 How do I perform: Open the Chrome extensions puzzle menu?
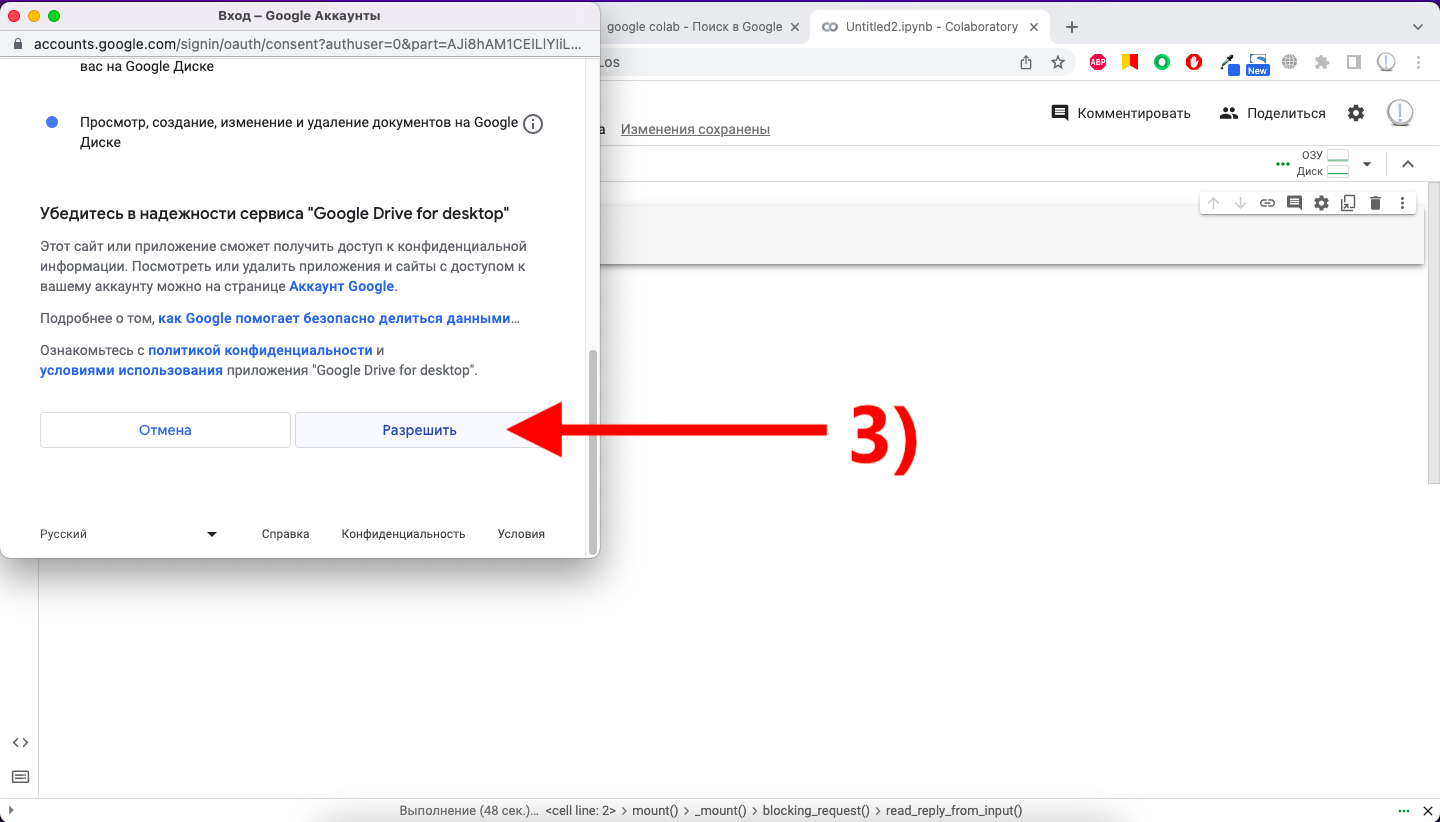1322,62
